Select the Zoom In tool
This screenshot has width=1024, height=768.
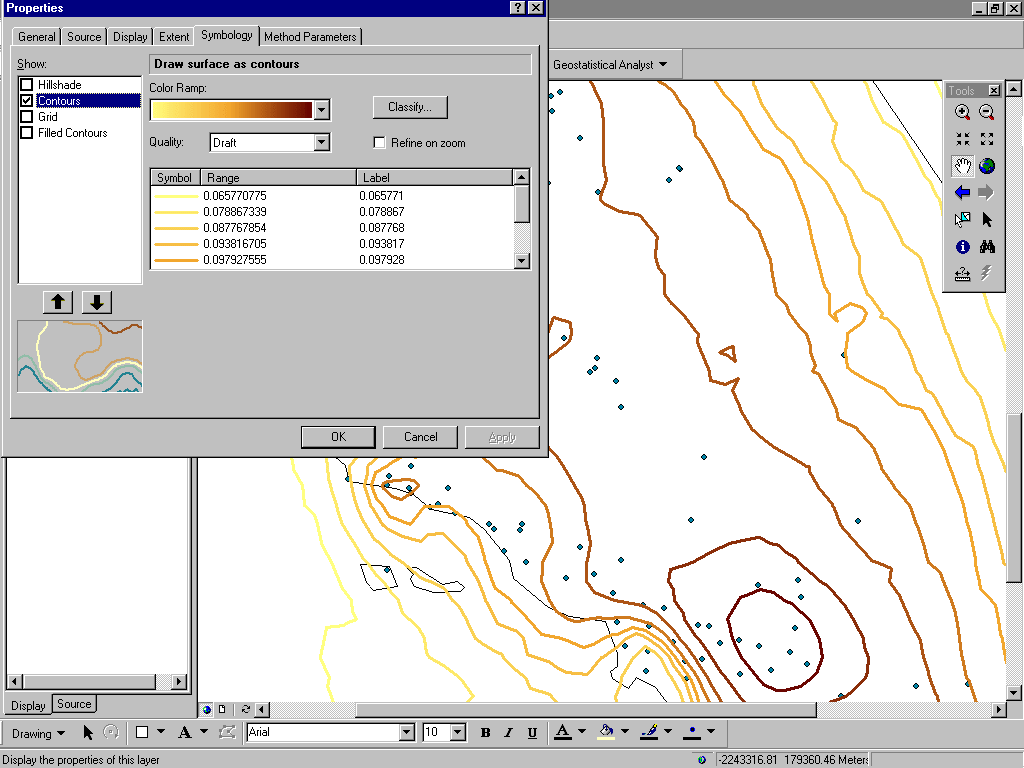click(x=962, y=112)
